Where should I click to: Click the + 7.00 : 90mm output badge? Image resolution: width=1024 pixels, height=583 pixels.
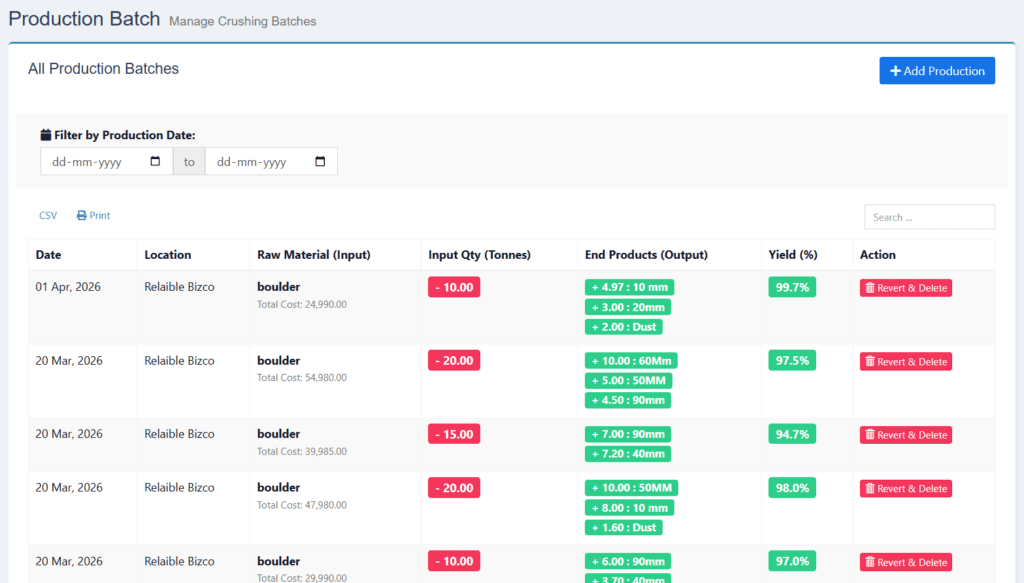(x=628, y=434)
